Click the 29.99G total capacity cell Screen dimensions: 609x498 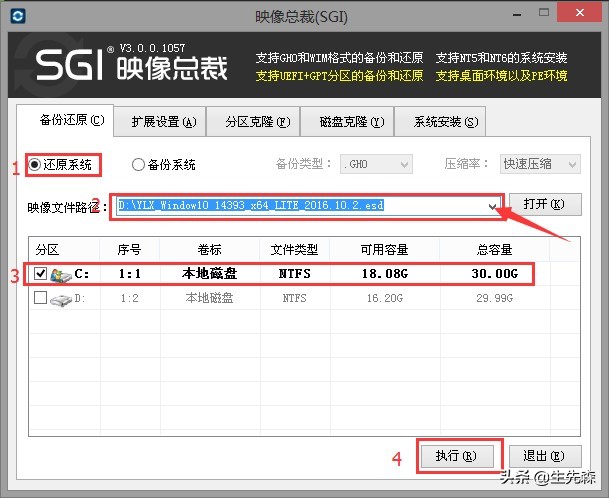pos(495,298)
